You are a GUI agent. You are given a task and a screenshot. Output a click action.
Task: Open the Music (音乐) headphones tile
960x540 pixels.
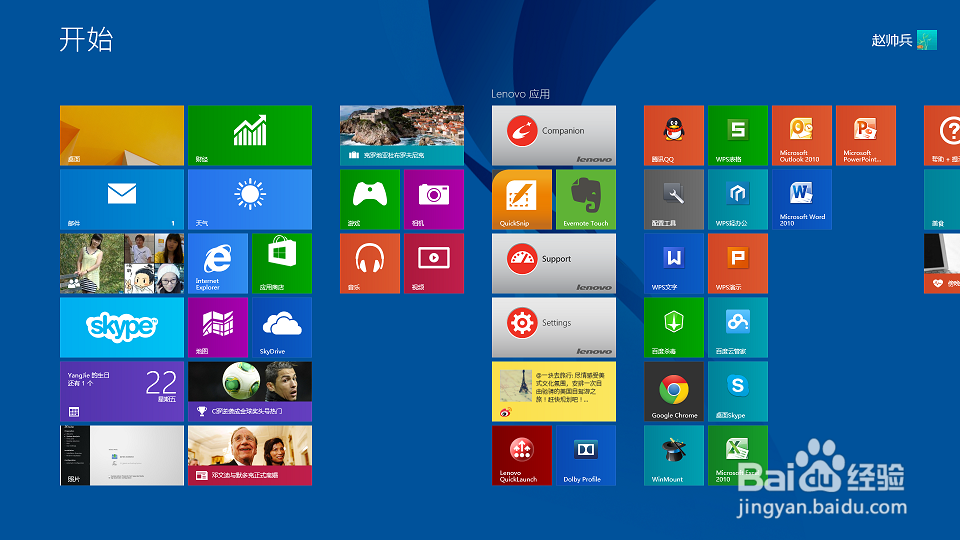click(370, 263)
